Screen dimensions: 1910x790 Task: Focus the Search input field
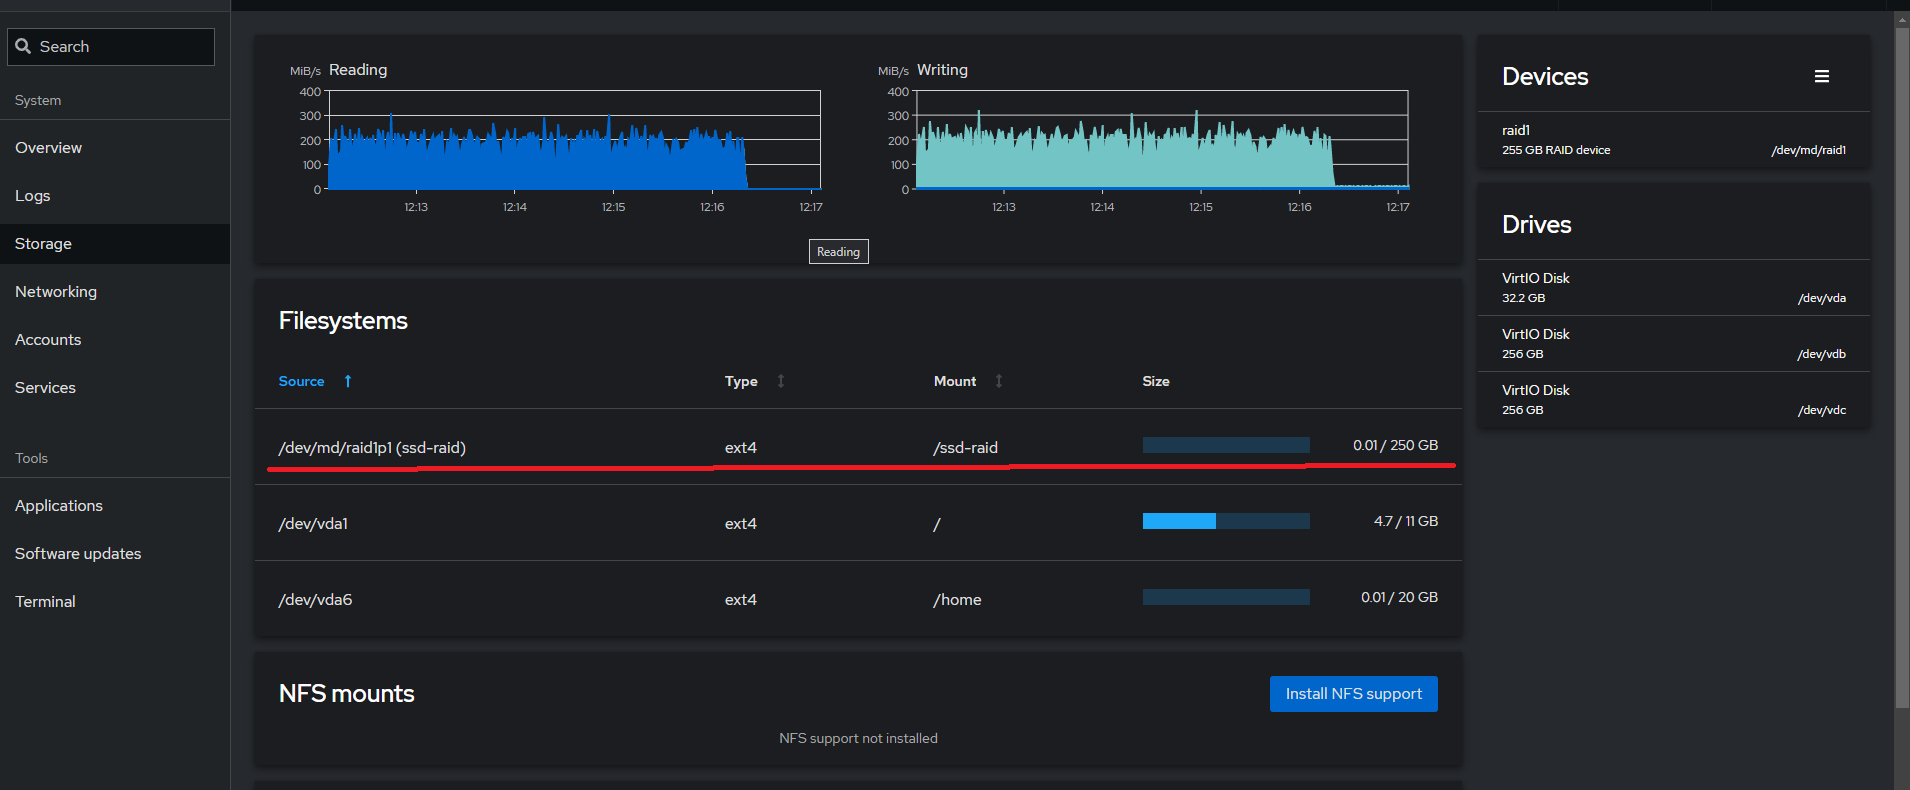tap(111, 47)
